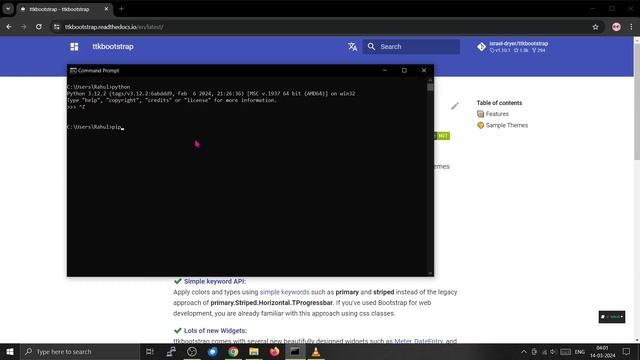Go to Features in table of contents
640x360 pixels.
[x=497, y=114]
